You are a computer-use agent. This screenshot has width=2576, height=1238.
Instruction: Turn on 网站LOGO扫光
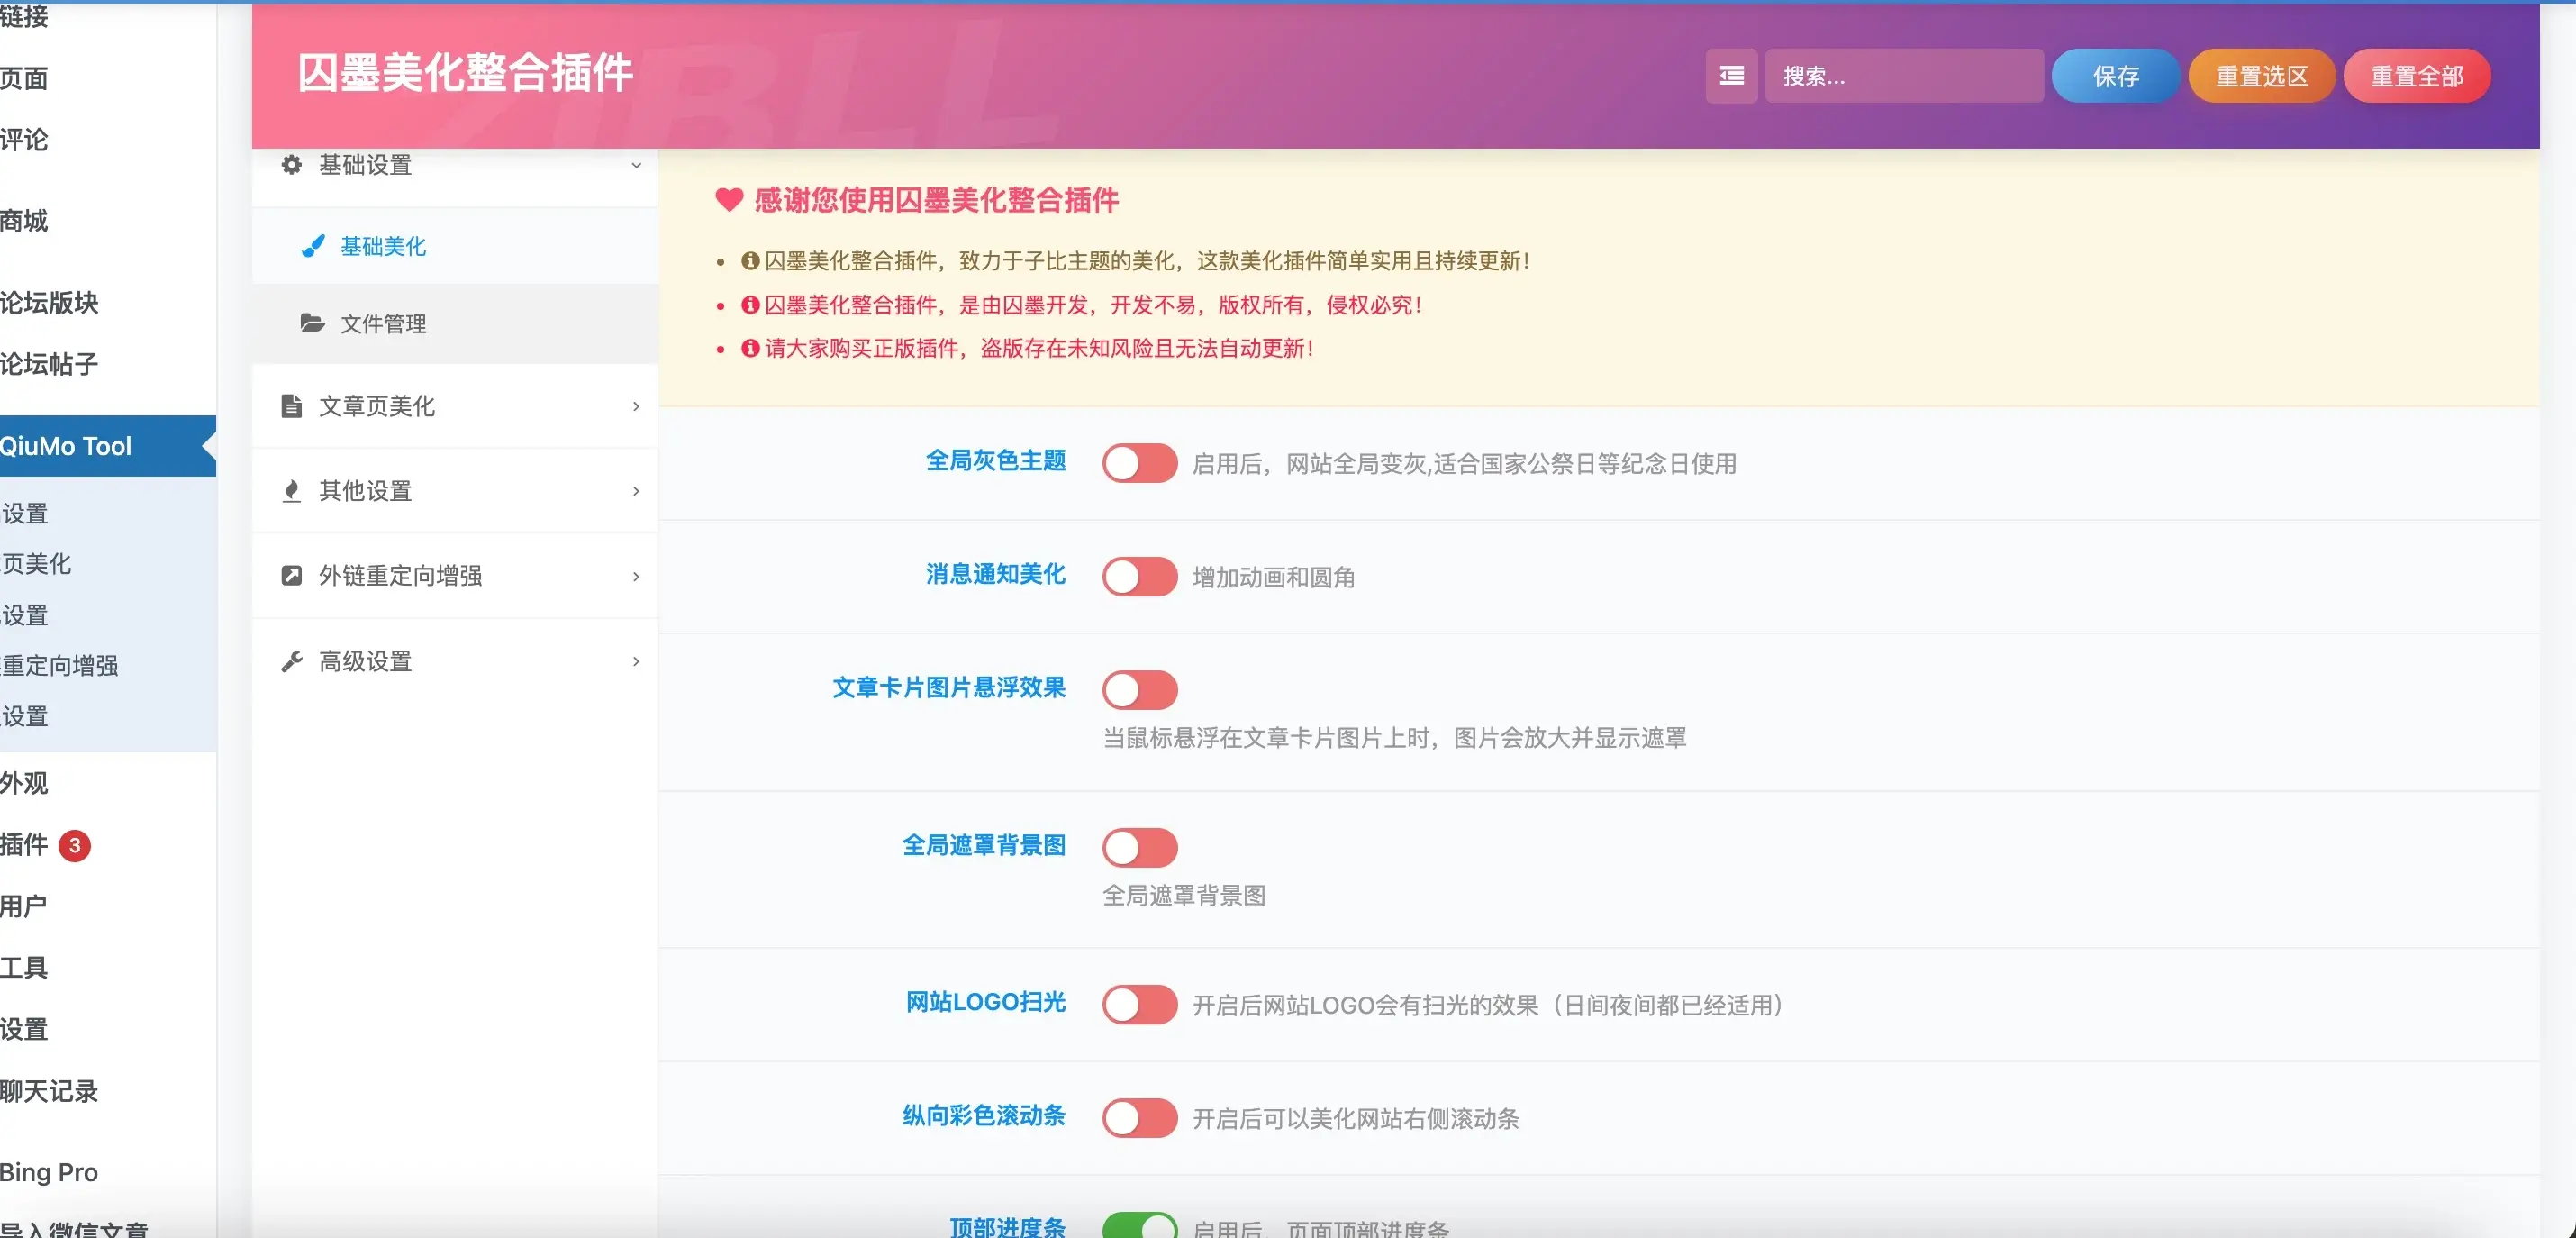click(x=1139, y=1005)
